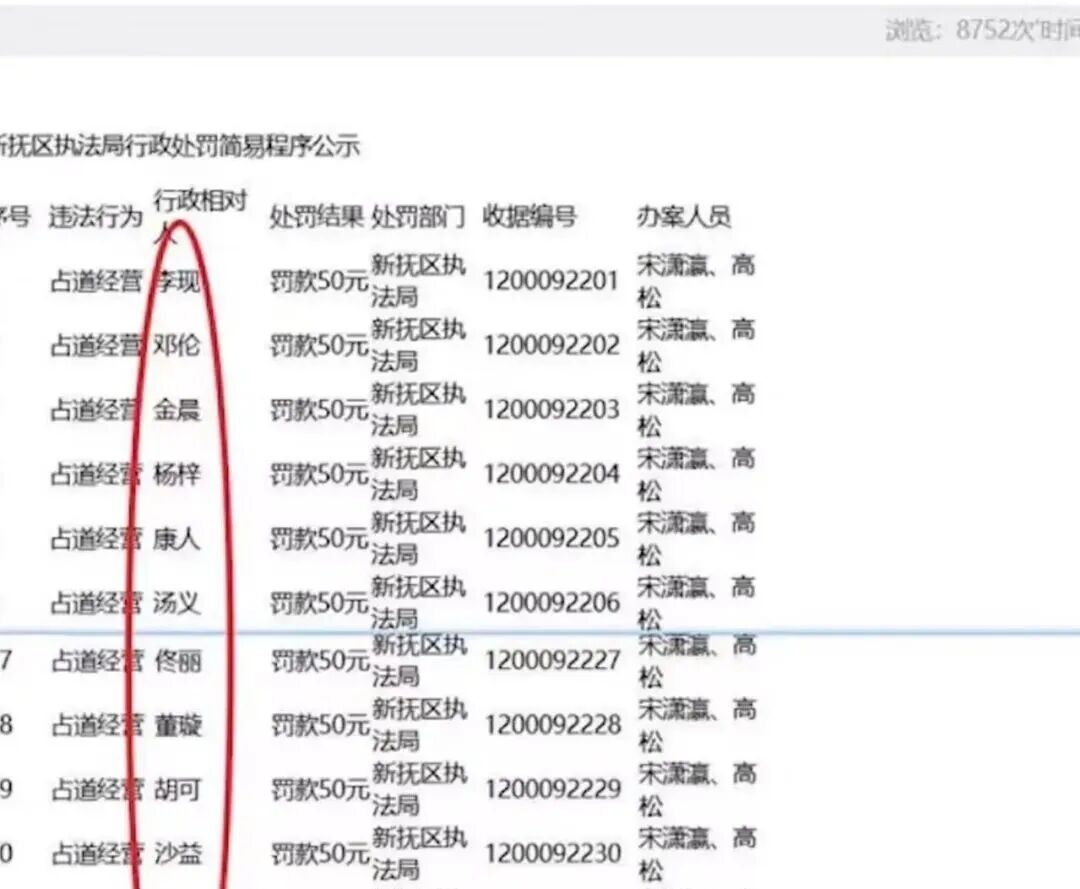Click the 处罚结果 column header

(317, 217)
